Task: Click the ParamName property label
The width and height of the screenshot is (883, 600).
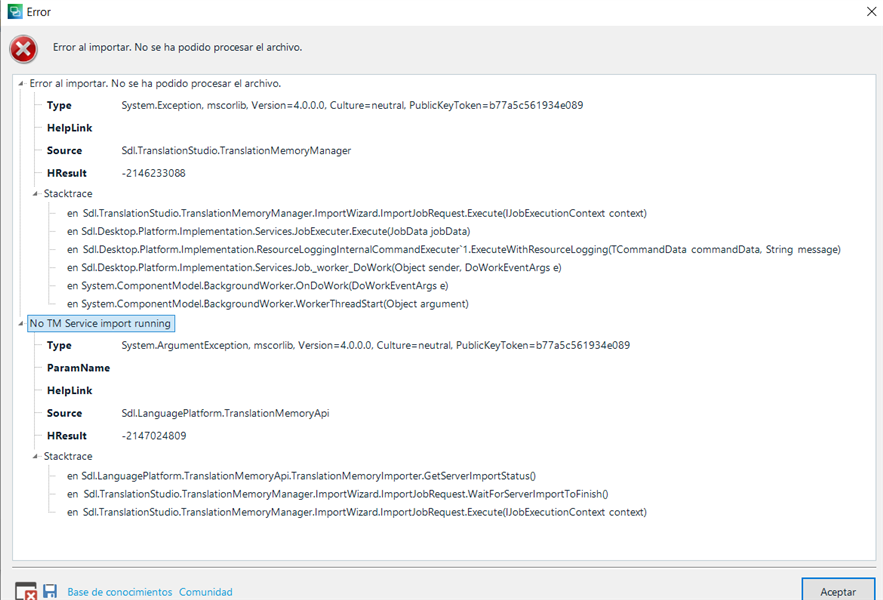Action: pos(78,368)
